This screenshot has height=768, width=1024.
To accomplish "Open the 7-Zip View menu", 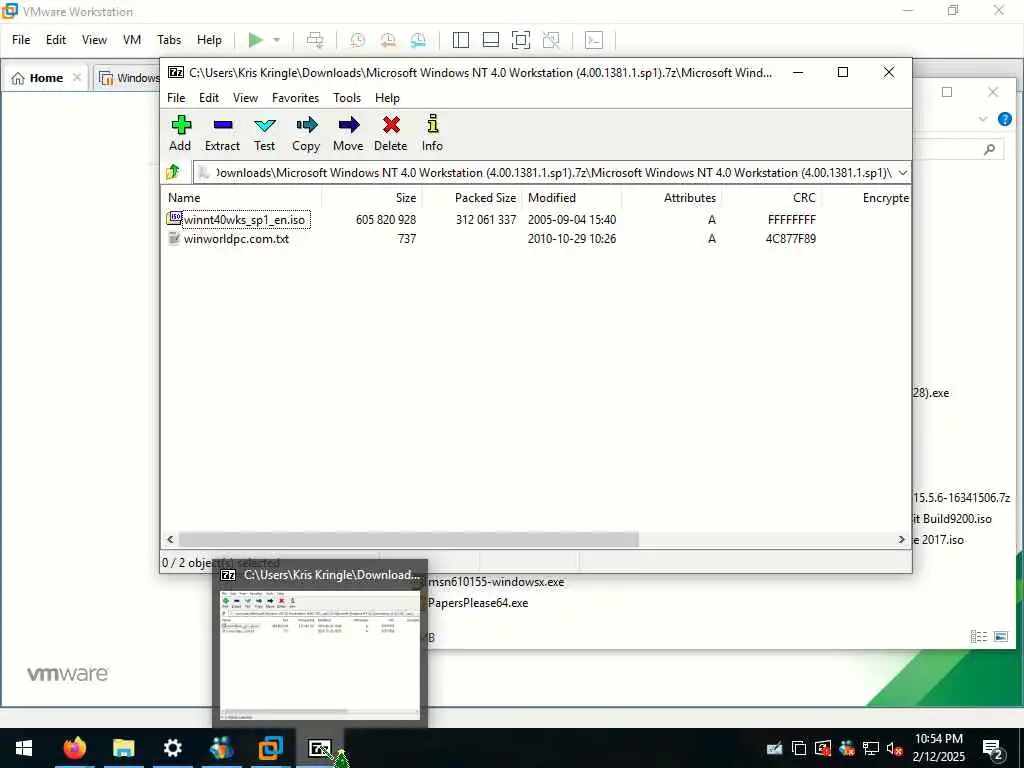I will [246, 97].
